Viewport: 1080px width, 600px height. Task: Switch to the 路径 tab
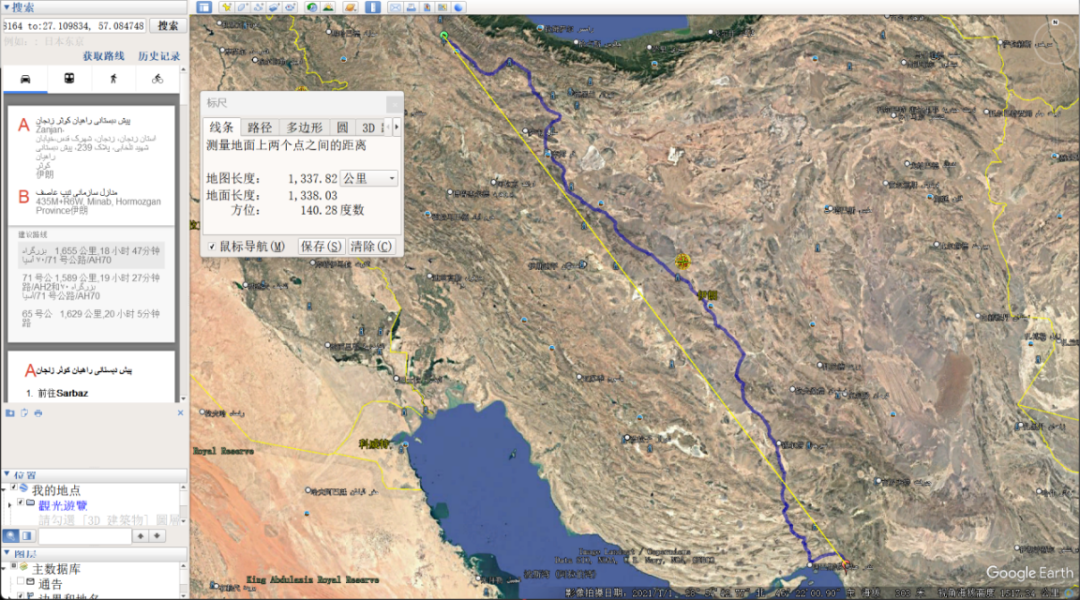click(x=260, y=127)
